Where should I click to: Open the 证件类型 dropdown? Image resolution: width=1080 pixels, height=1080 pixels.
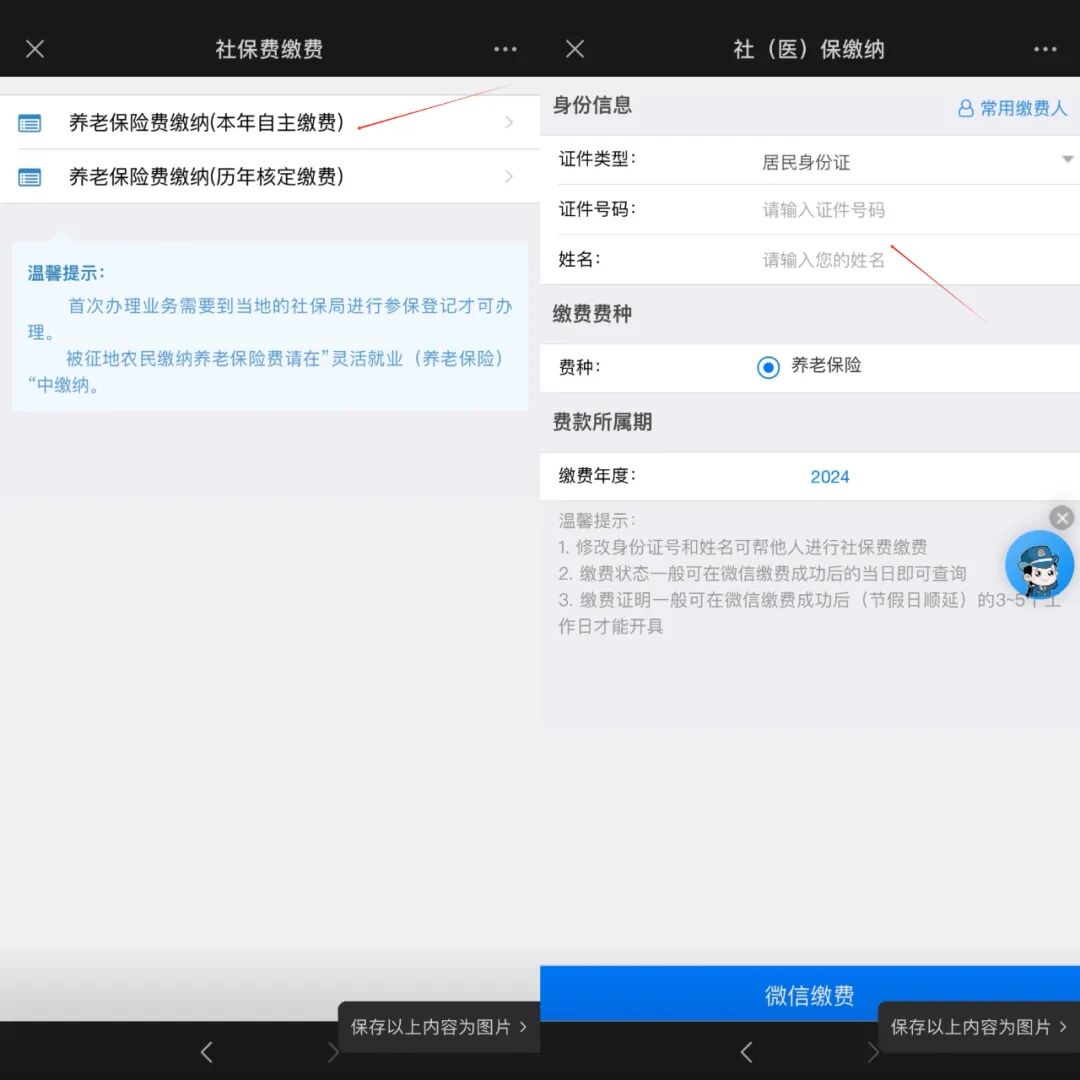click(x=1068, y=158)
